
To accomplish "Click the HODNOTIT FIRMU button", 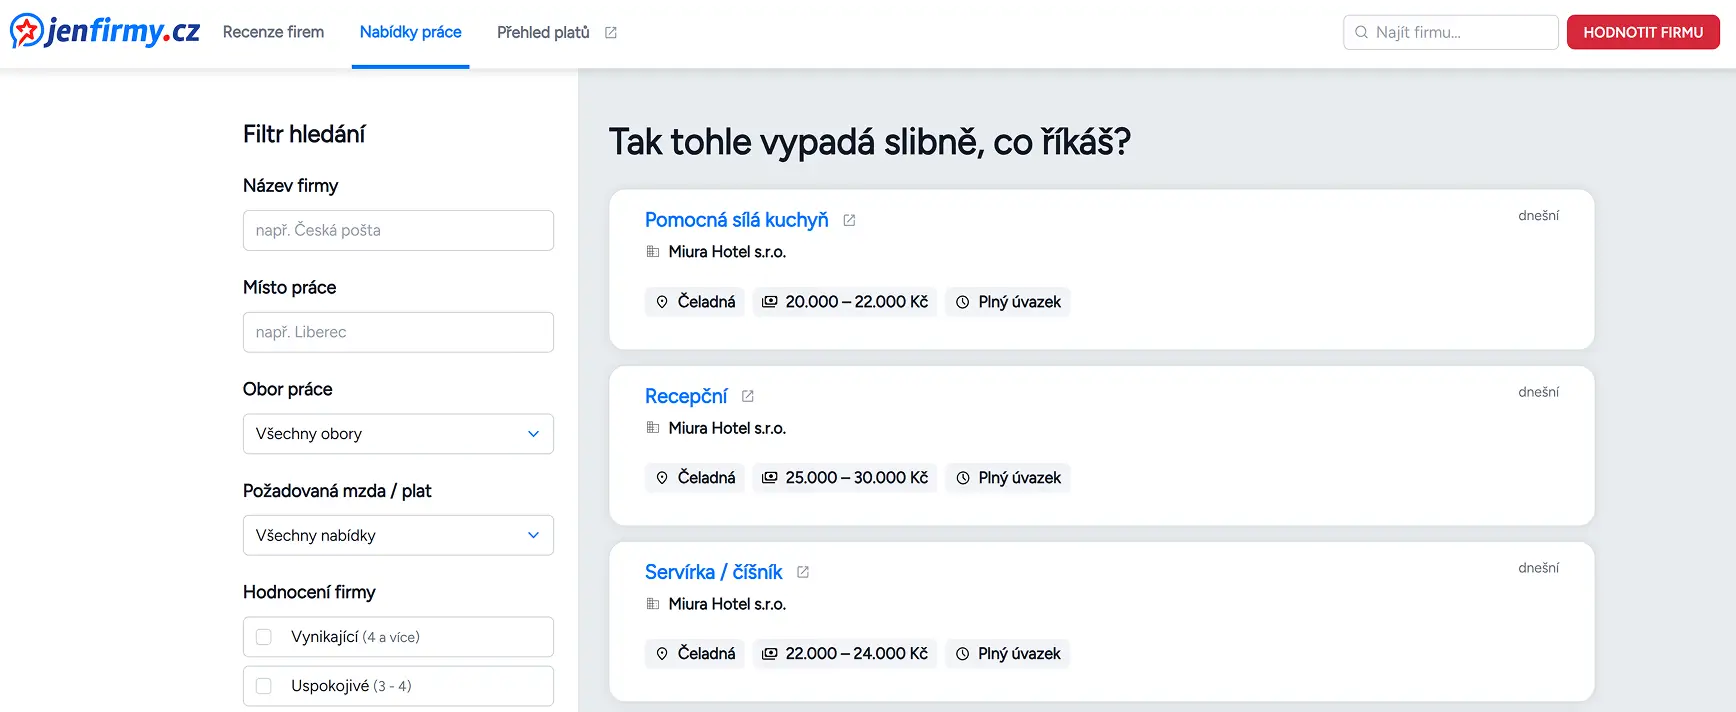I will (1643, 31).
